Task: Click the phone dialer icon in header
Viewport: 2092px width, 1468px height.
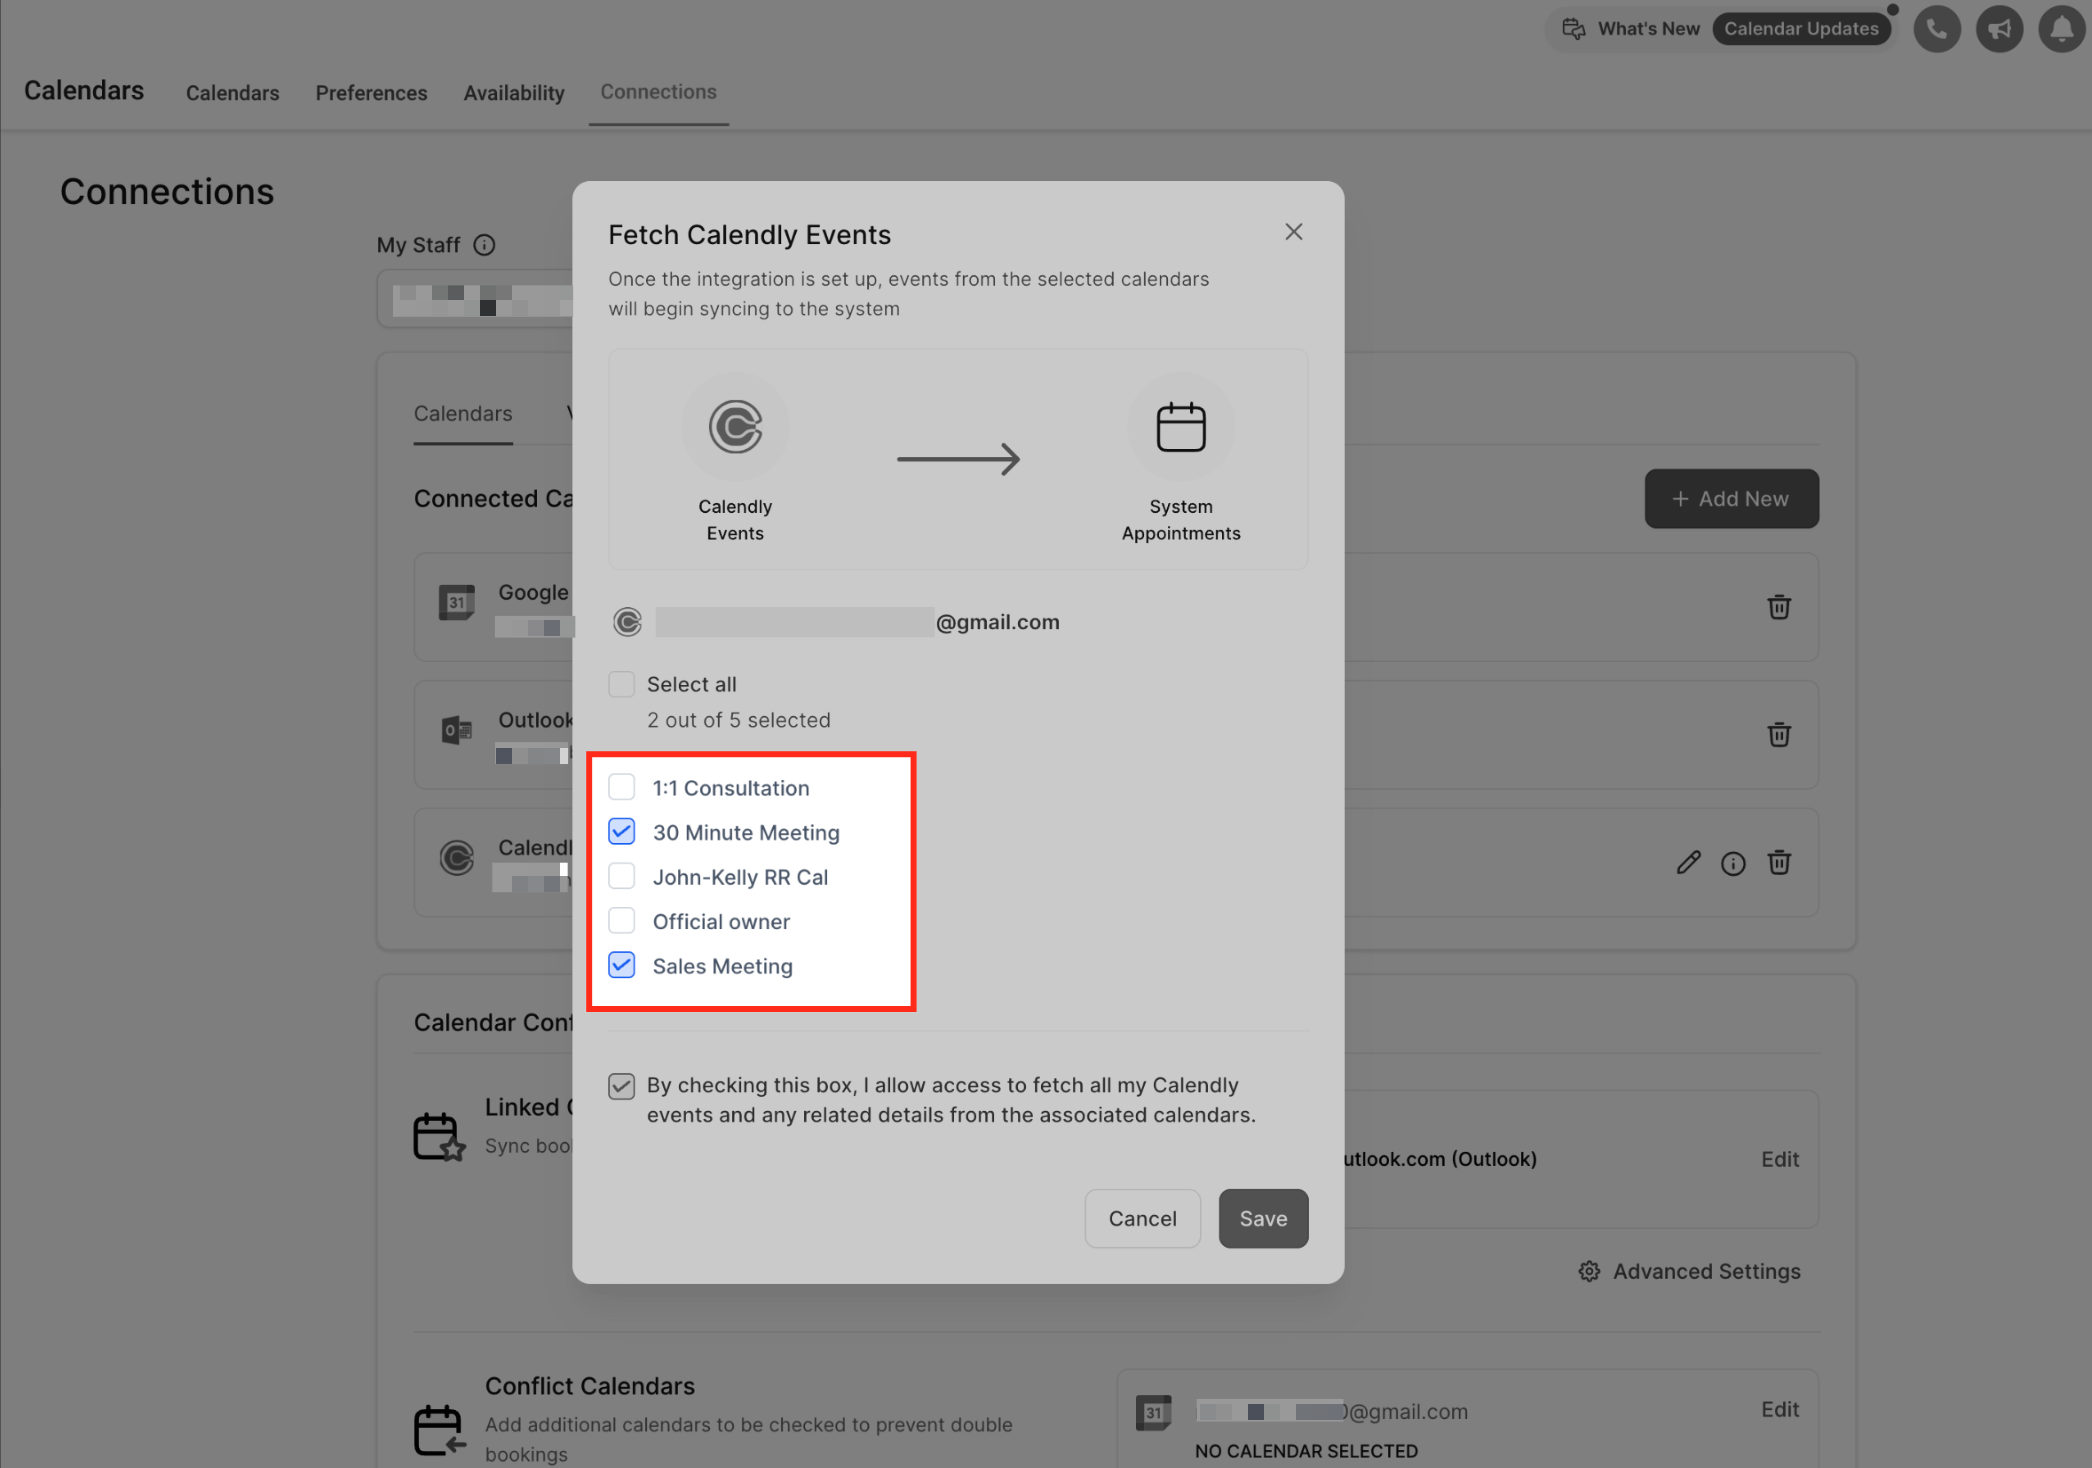Action: click(x=1936, y=29)
